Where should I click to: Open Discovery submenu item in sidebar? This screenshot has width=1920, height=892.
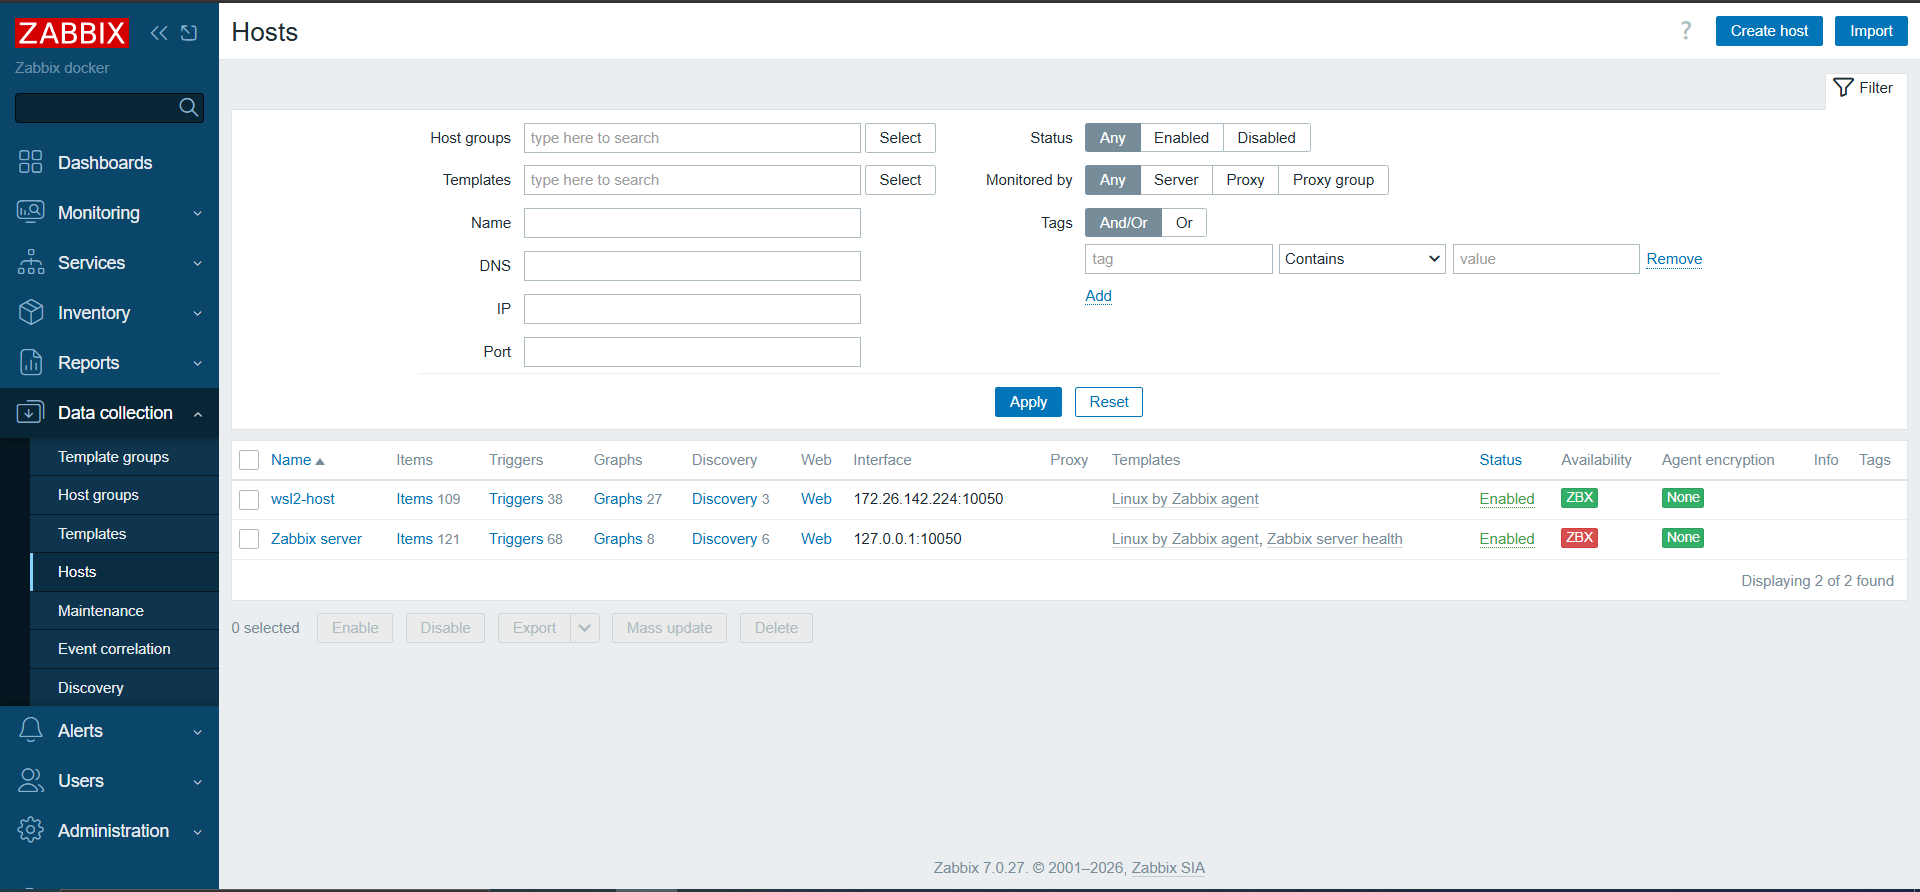click(124, 688)
